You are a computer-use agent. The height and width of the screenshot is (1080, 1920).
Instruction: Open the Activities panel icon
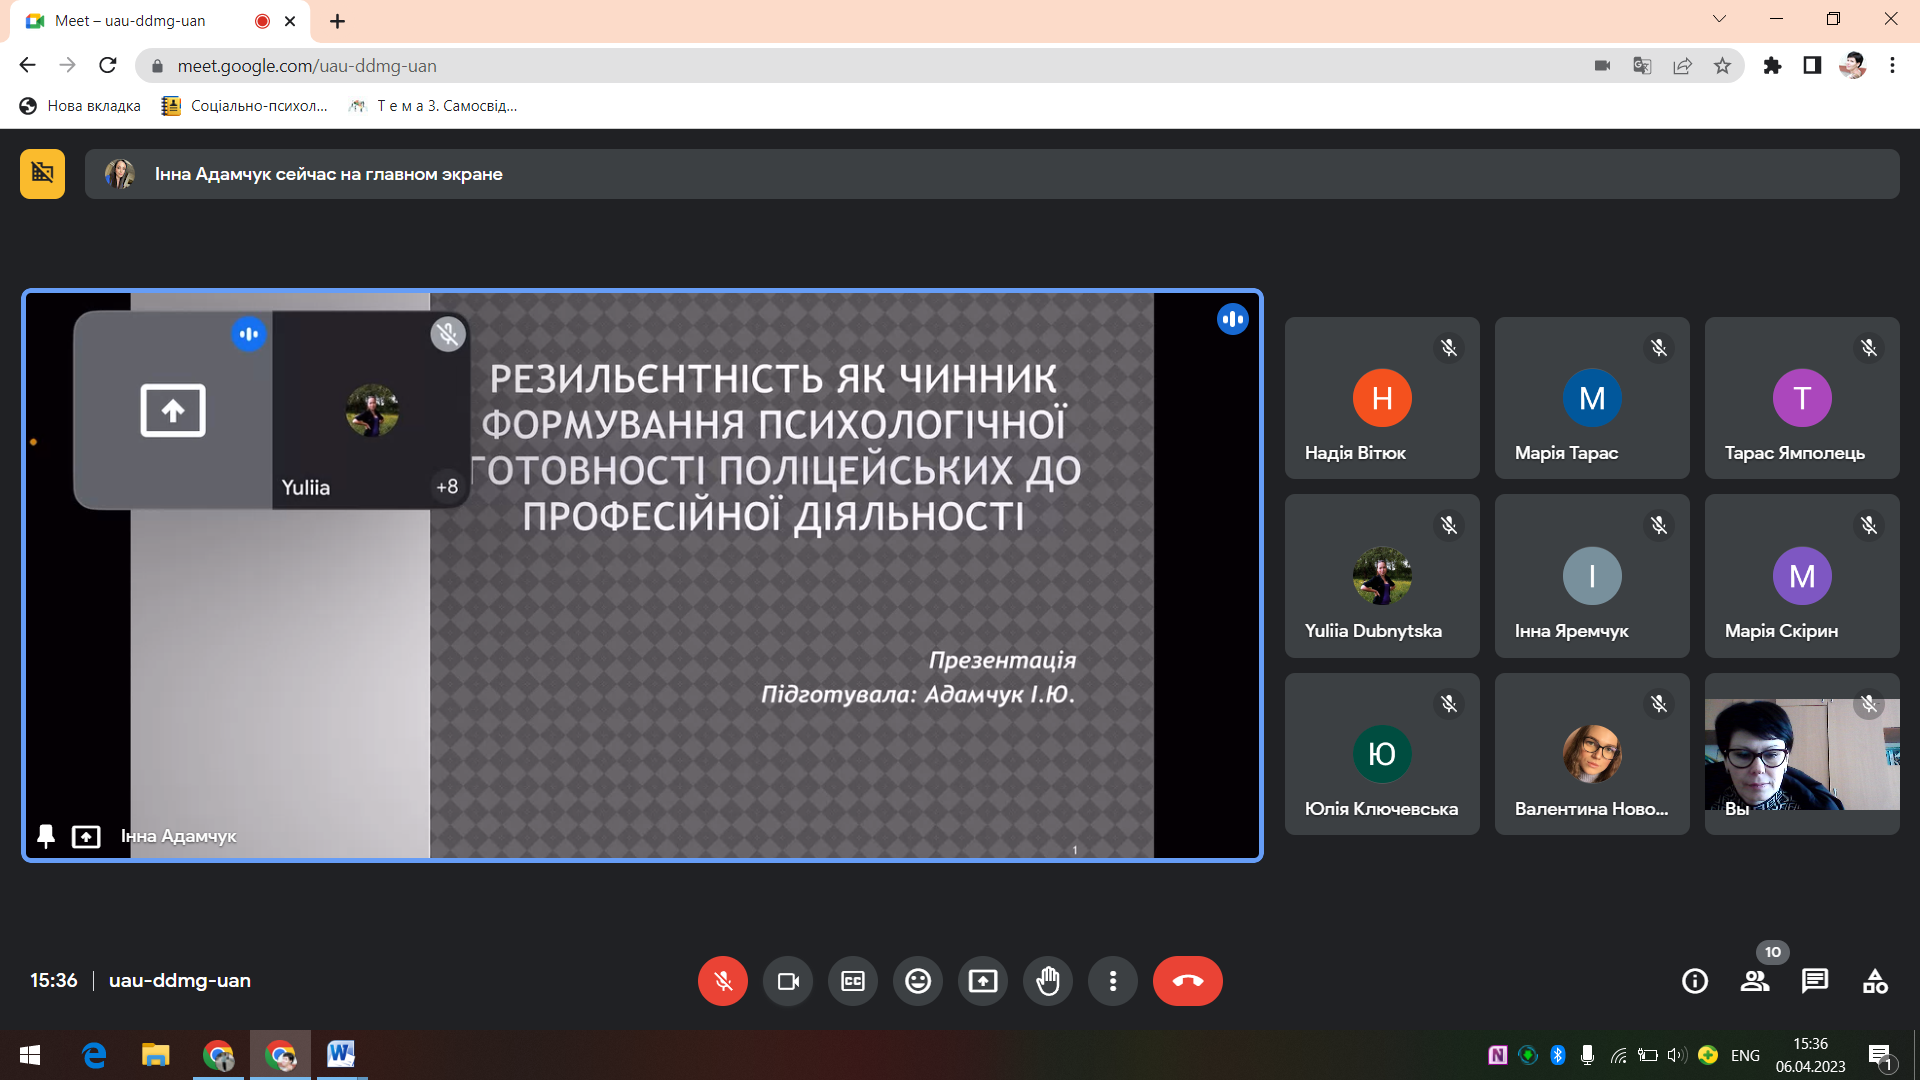(x=1875, y=981)
